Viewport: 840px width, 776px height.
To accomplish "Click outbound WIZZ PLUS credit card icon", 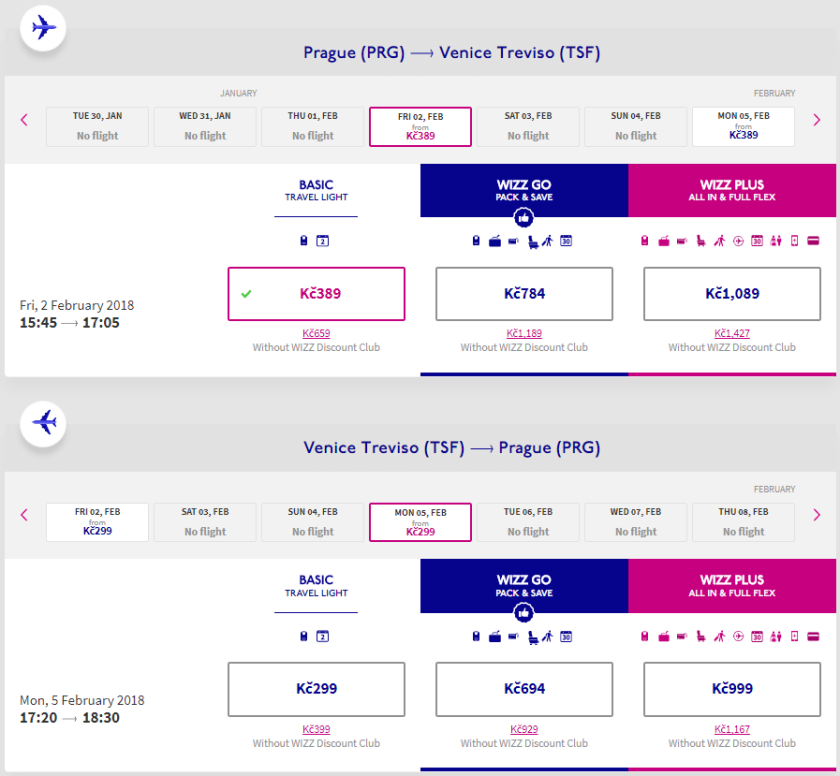I will coord(813,240).
